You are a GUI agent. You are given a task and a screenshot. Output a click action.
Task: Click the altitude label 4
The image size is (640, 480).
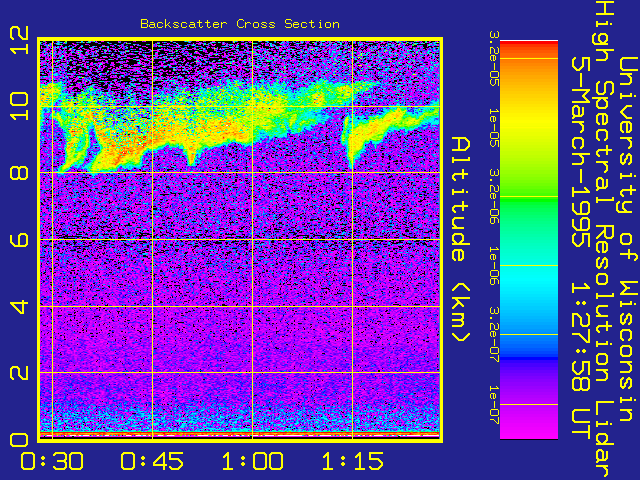click(19, 307)
